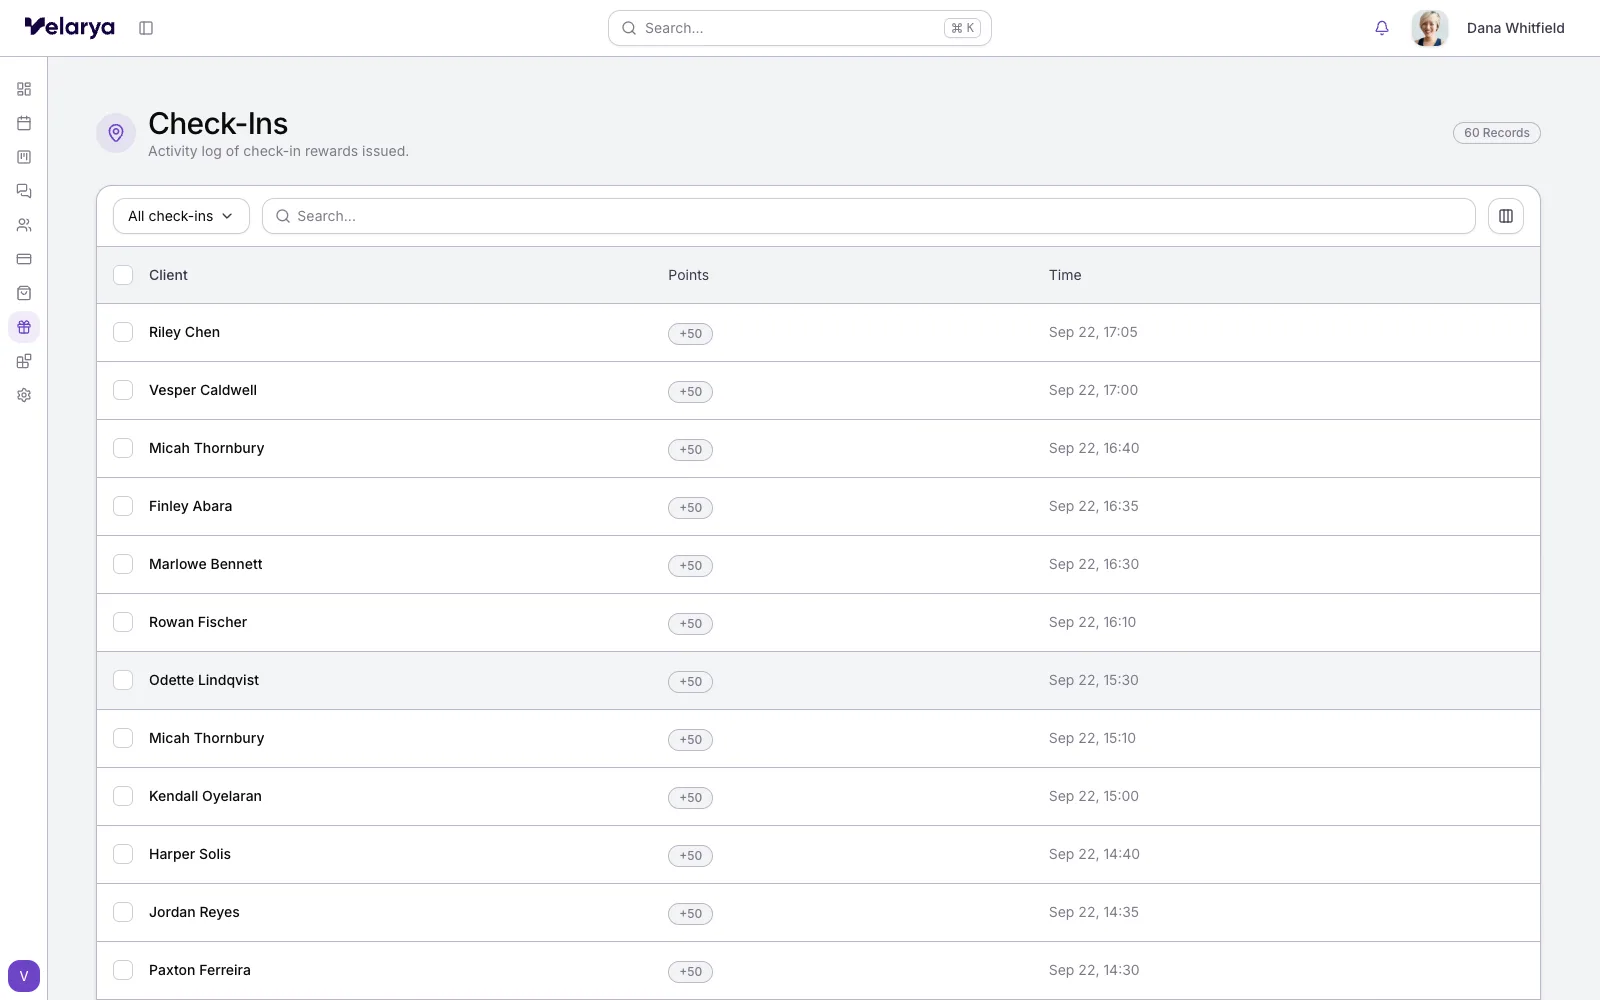Open the dashboard grid icon in sidebar
Screen dimensions: 1600x1000
pos(24,89)
